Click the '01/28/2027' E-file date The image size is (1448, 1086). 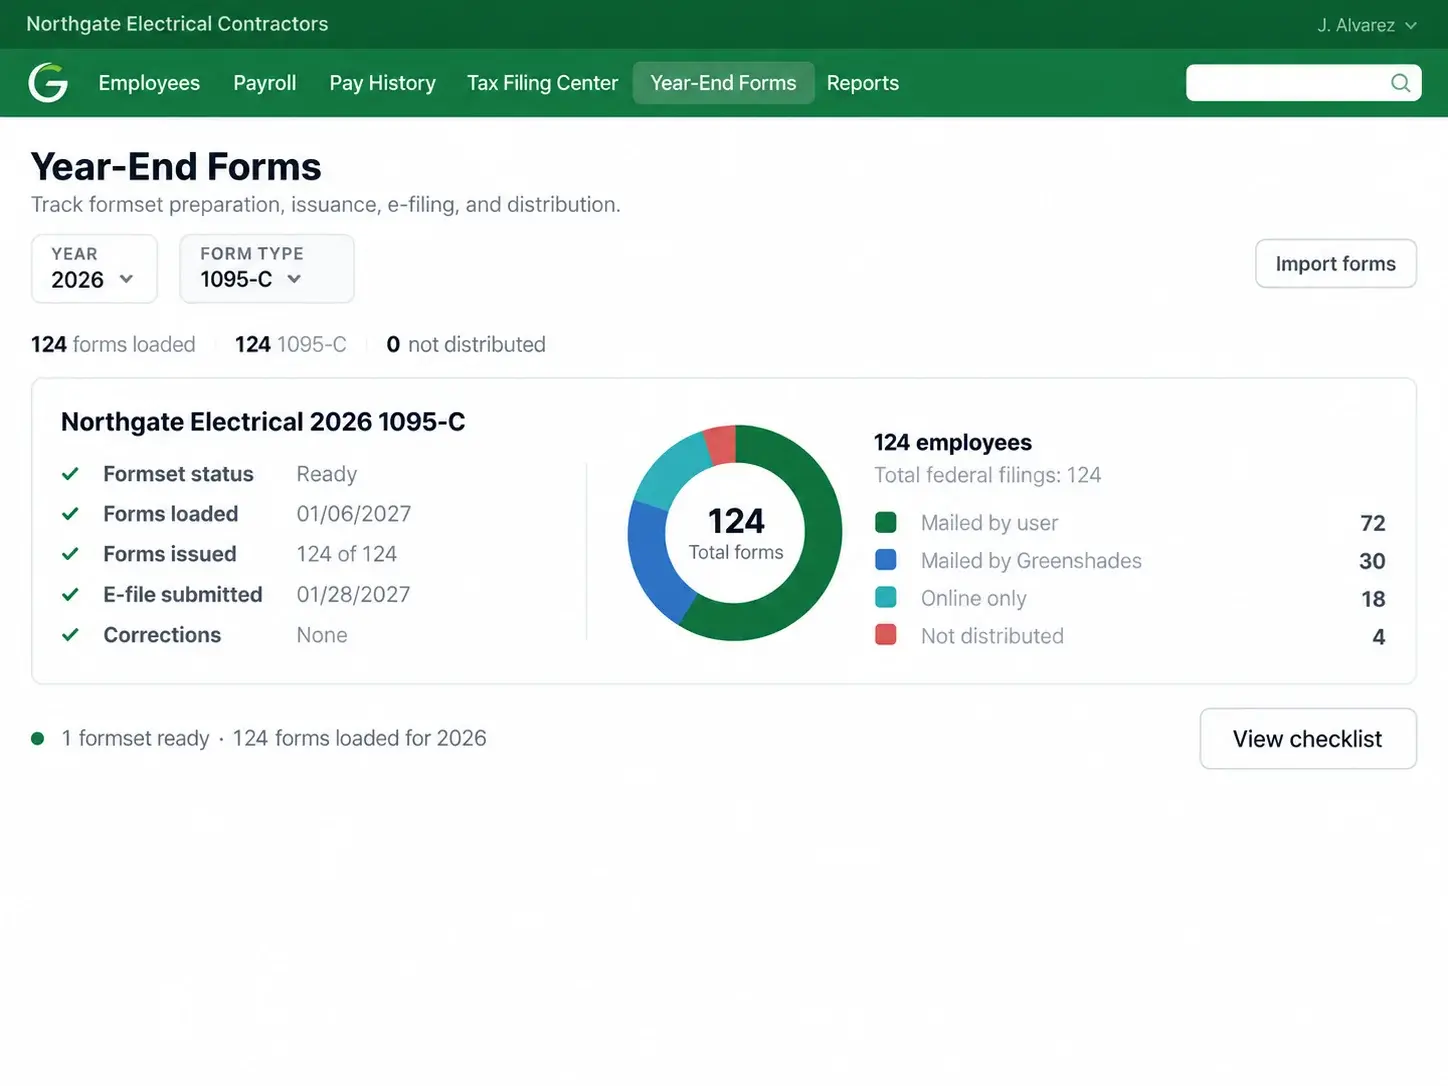(x=353, y=595)
